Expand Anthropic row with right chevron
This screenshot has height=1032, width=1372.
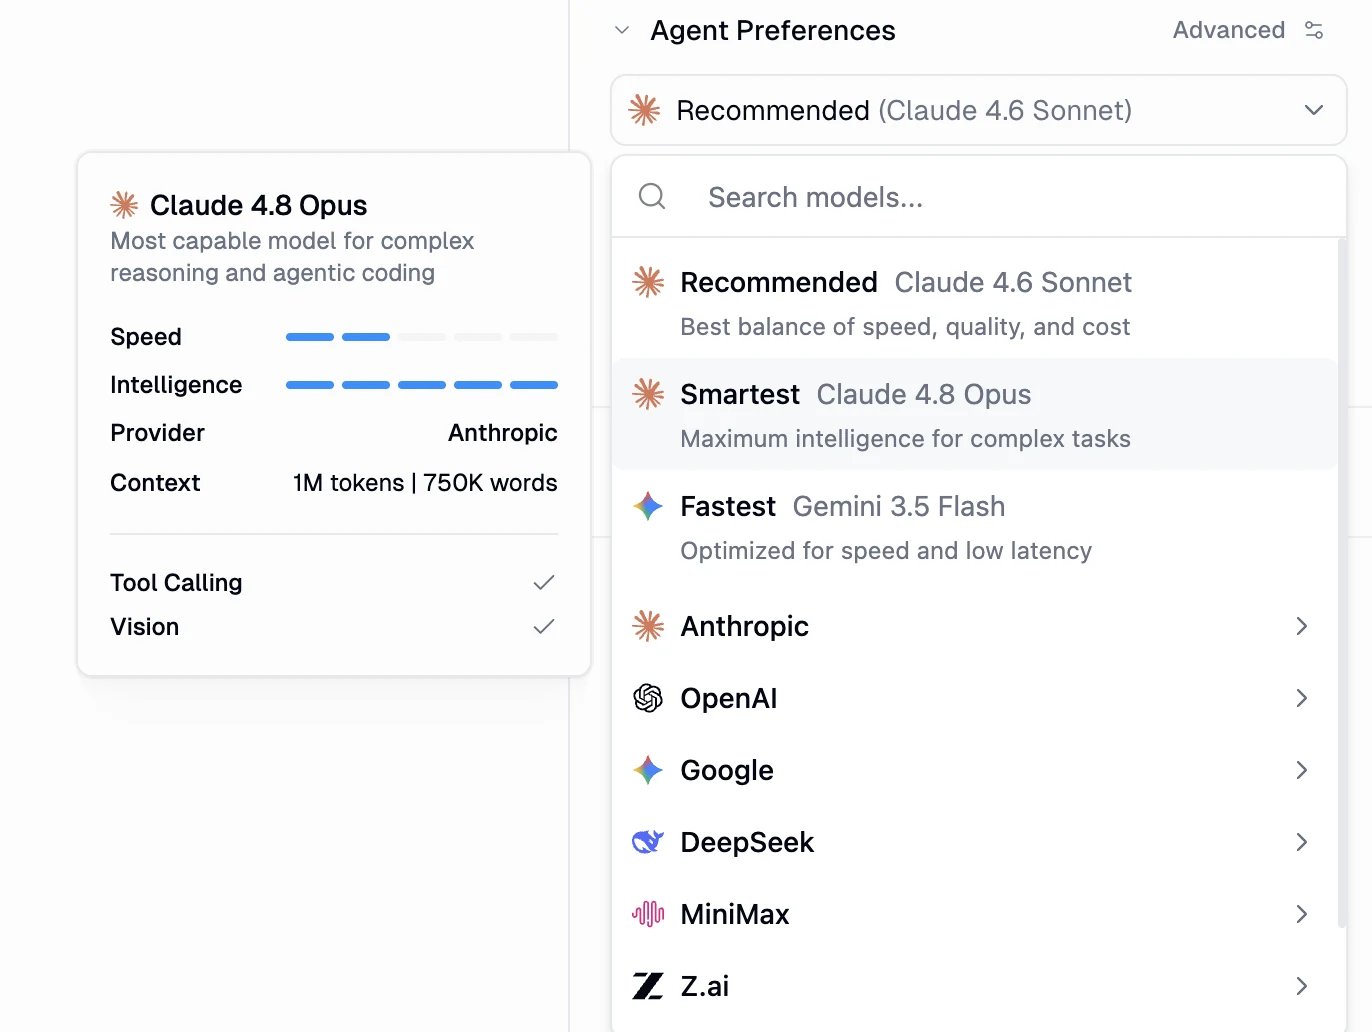click(x=1302, y=626)
